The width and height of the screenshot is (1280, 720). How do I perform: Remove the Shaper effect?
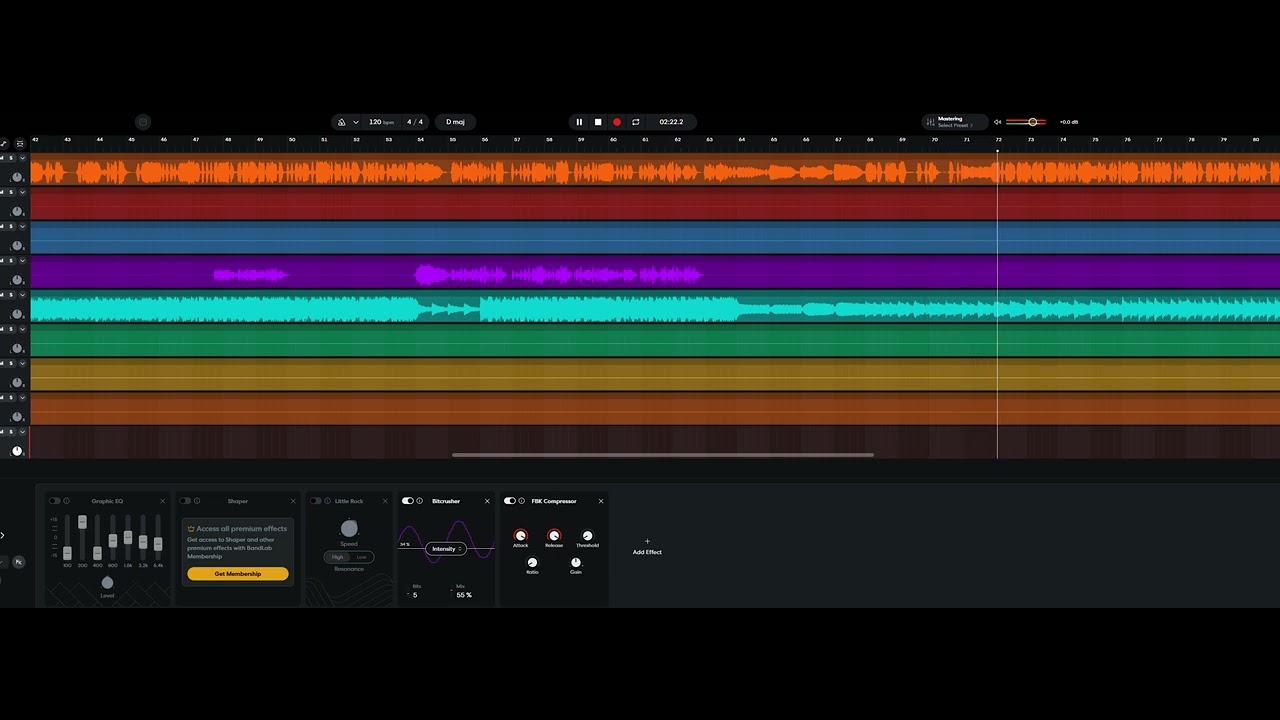293,501
